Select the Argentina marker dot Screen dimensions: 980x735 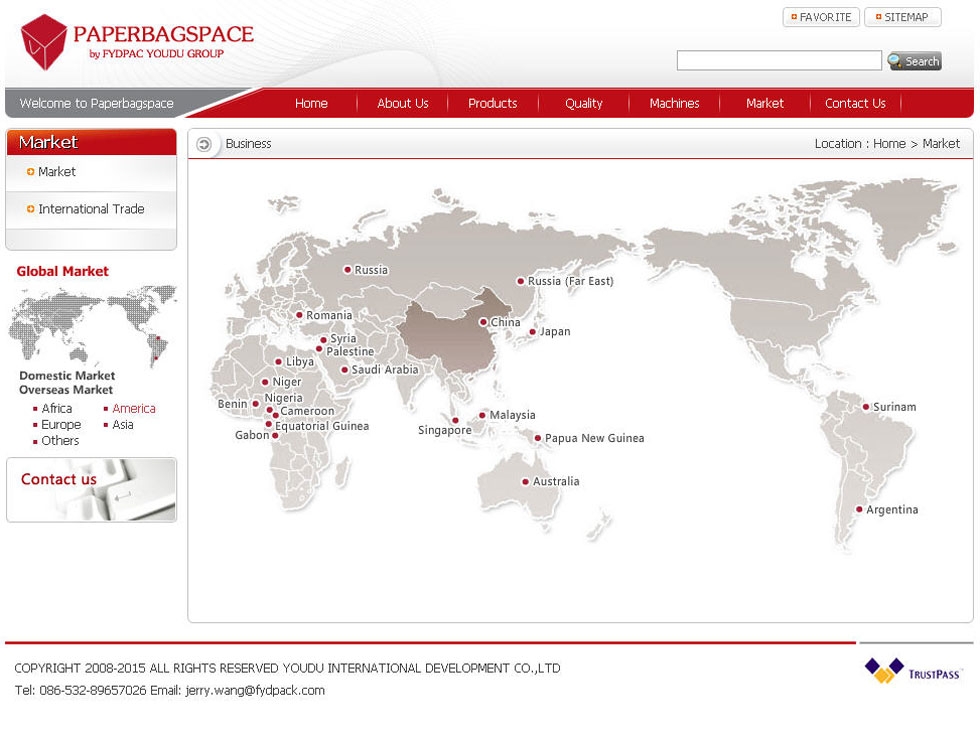859,509
